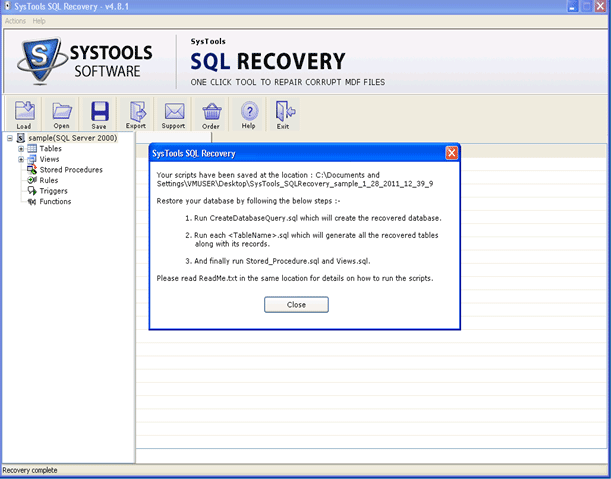Click the Order basket icon
This screenshot has height=479, width=611.
point(211,112)
